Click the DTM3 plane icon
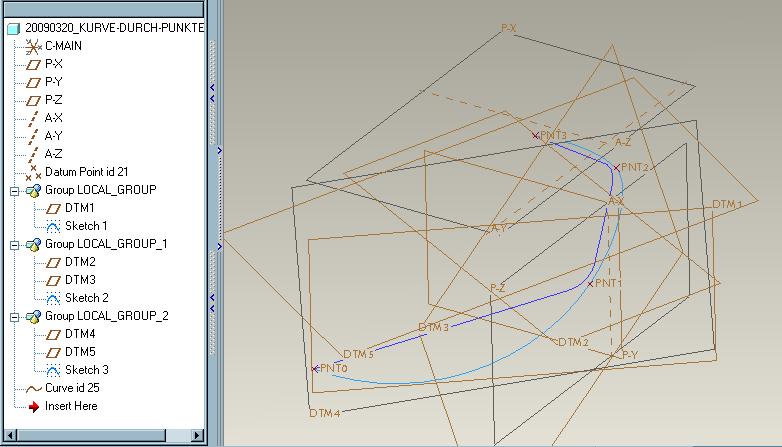Image resolution: width=782 pixels, height=447 pixels. tap(53, 280)
